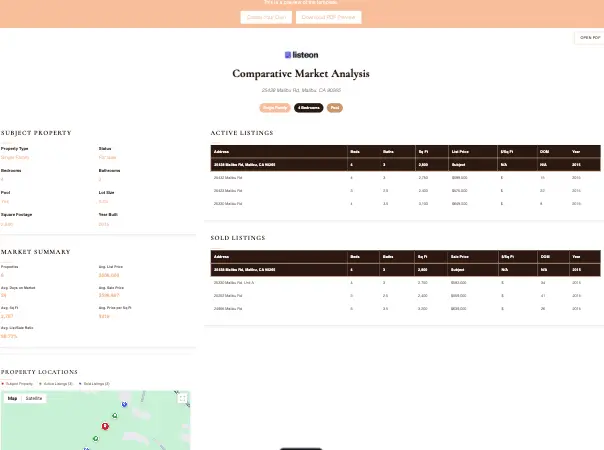The width and height of the screenshot is (604, 450).
Task: Click Avg. Sale Price value
Action: (x=109, y=296)
